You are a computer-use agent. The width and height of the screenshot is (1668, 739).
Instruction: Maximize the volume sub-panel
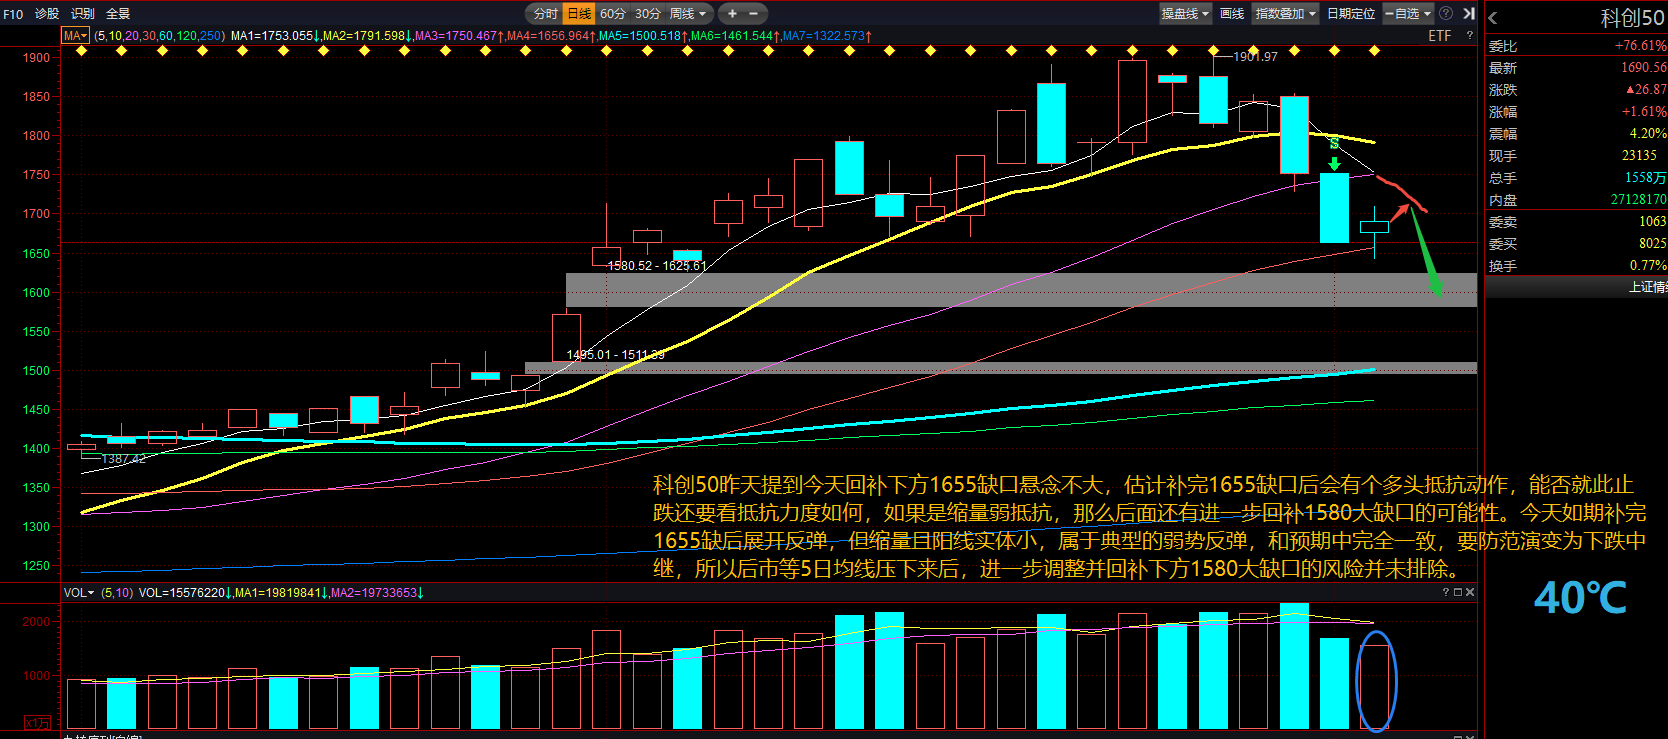[1457, 593]
